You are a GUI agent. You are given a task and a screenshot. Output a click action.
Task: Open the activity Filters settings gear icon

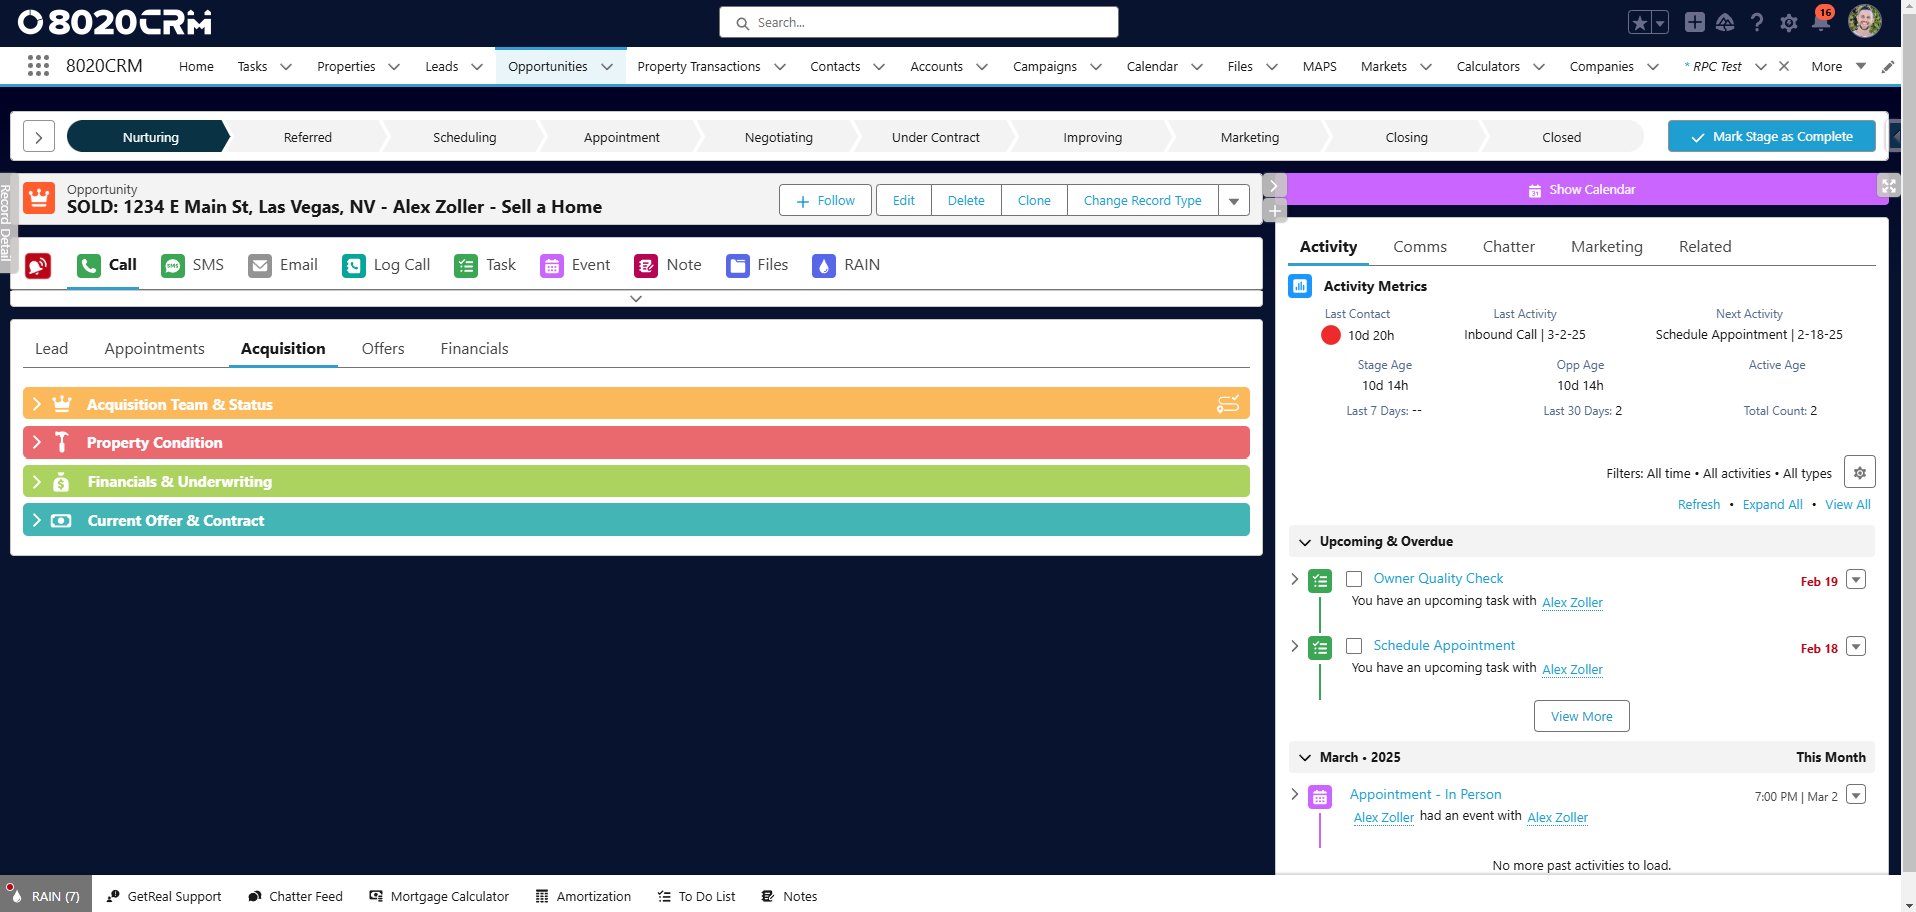click(1859, 471)
